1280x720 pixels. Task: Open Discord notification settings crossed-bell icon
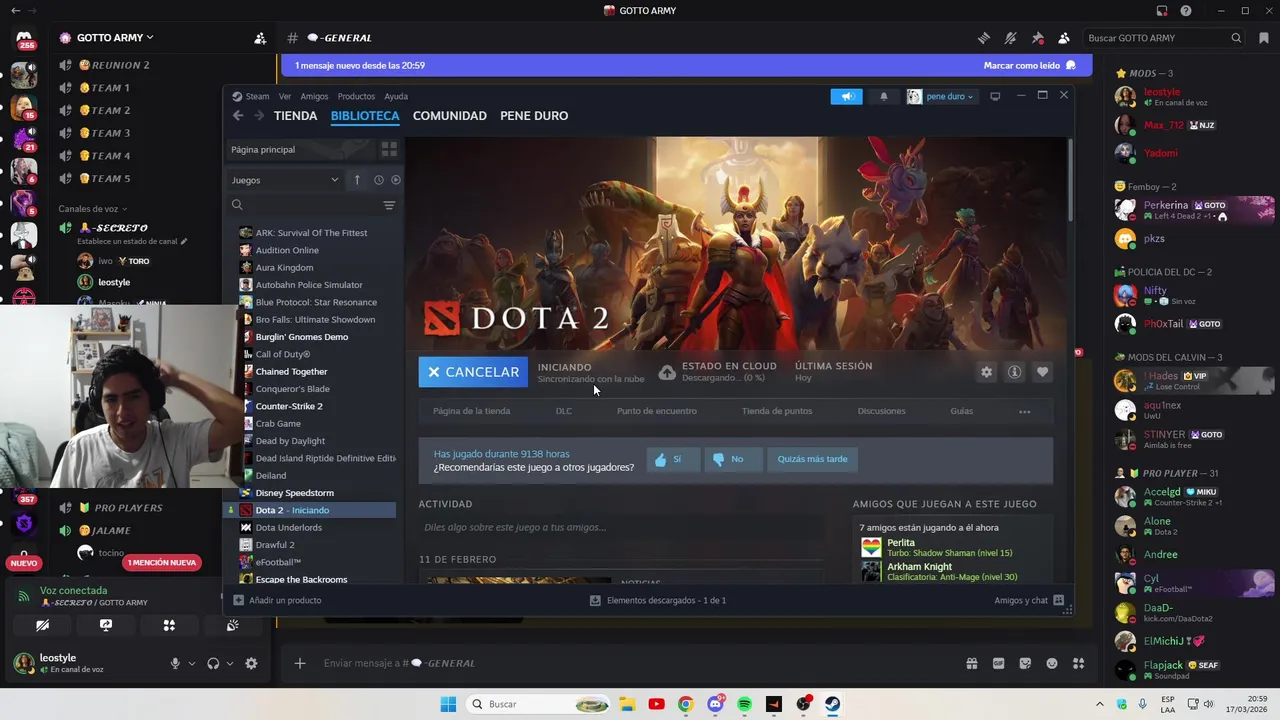[1010, 38]
